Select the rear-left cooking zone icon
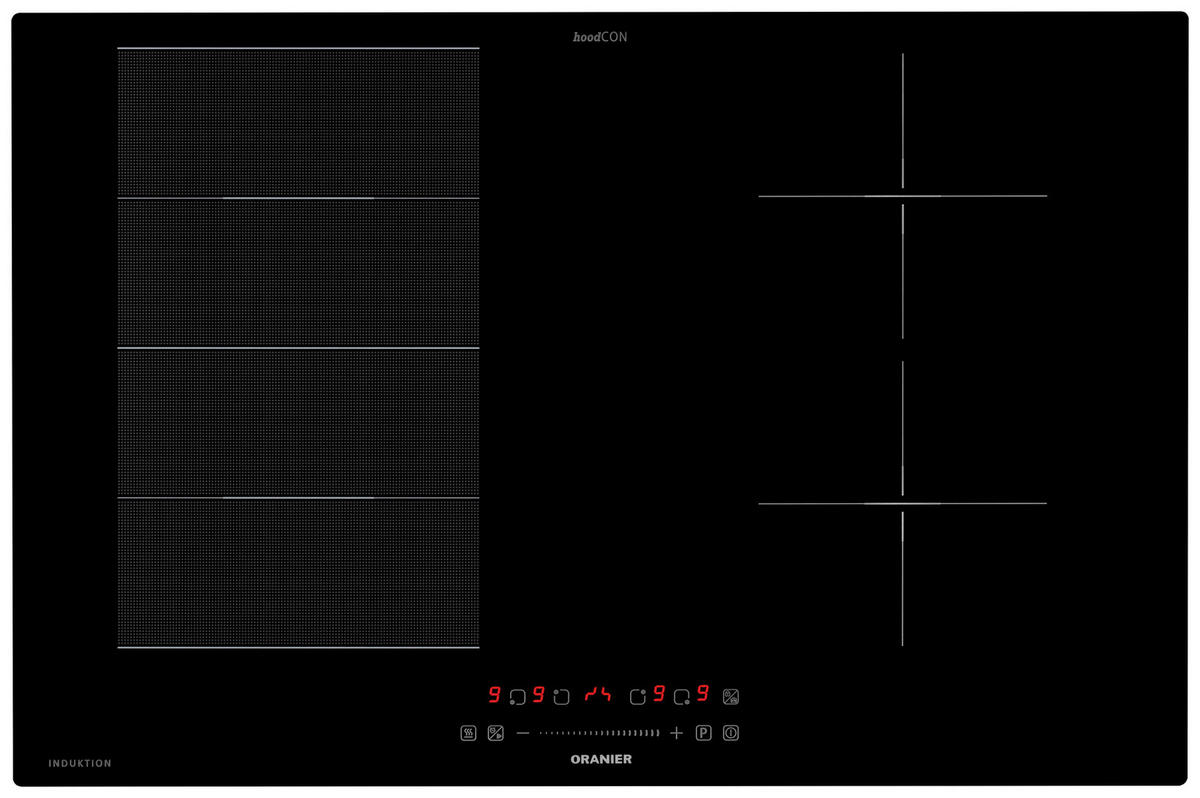 click(x=562, y=696)
